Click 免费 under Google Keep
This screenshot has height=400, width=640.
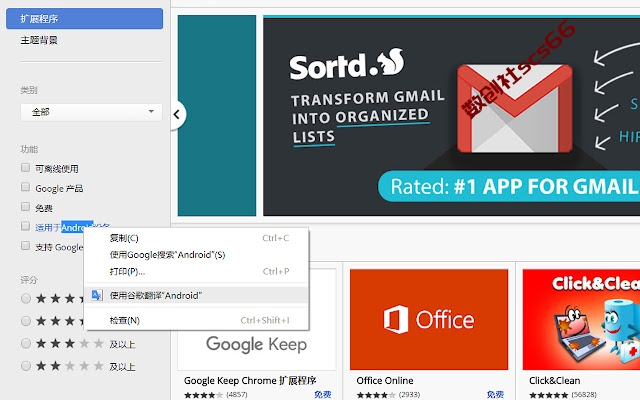point(322,394)
